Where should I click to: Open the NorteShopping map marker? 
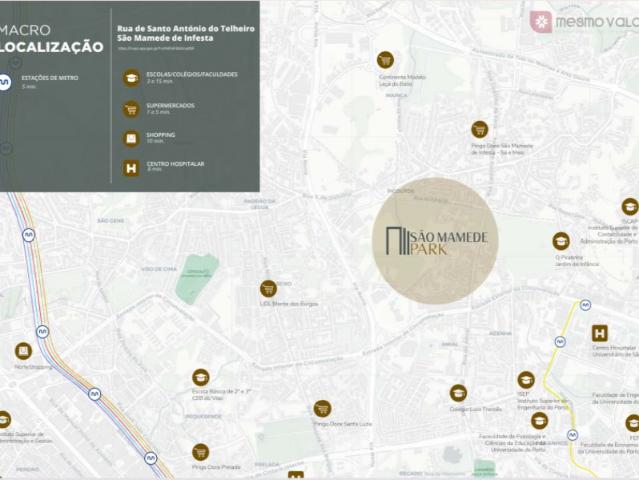pos(23,351)
